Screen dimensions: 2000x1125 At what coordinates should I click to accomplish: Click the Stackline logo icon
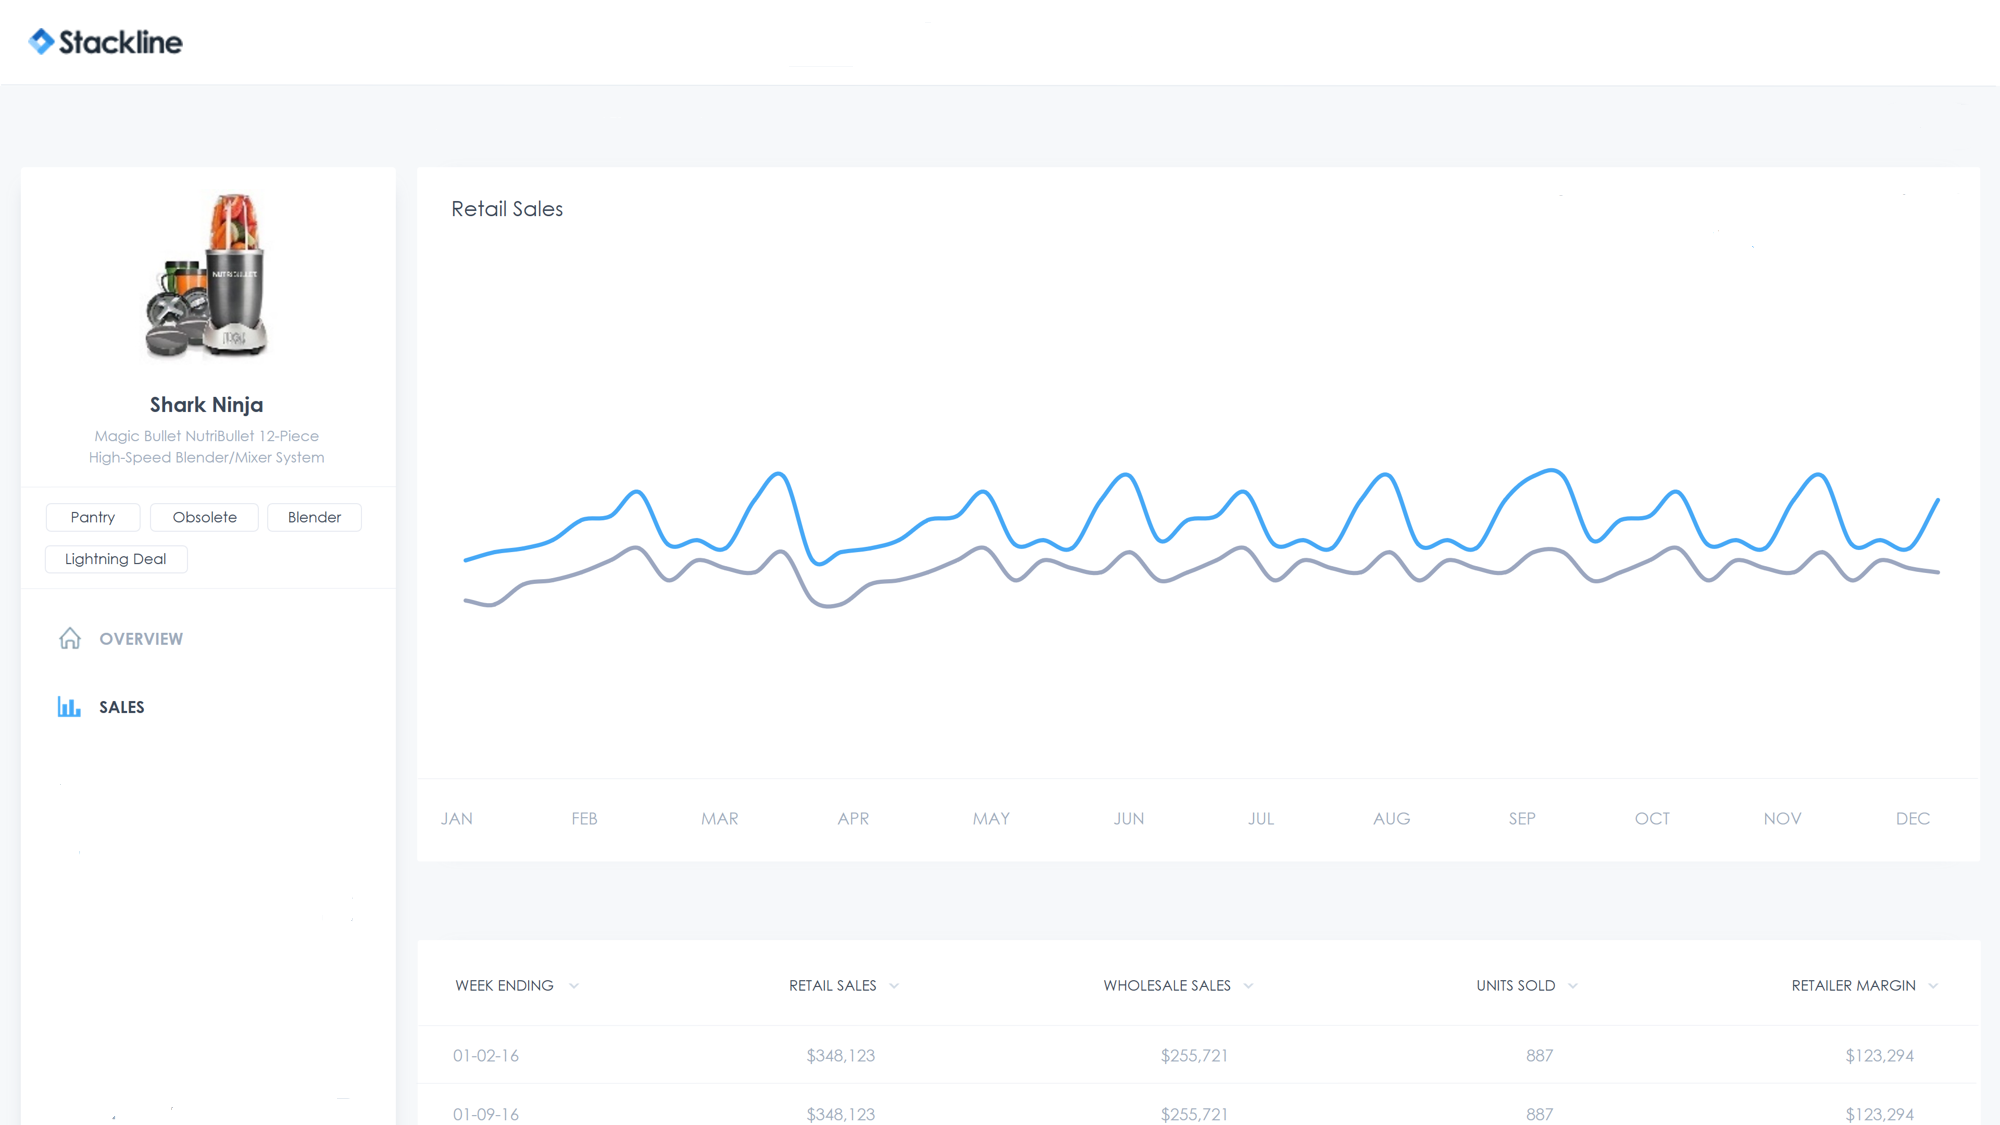tap(41, 42)
